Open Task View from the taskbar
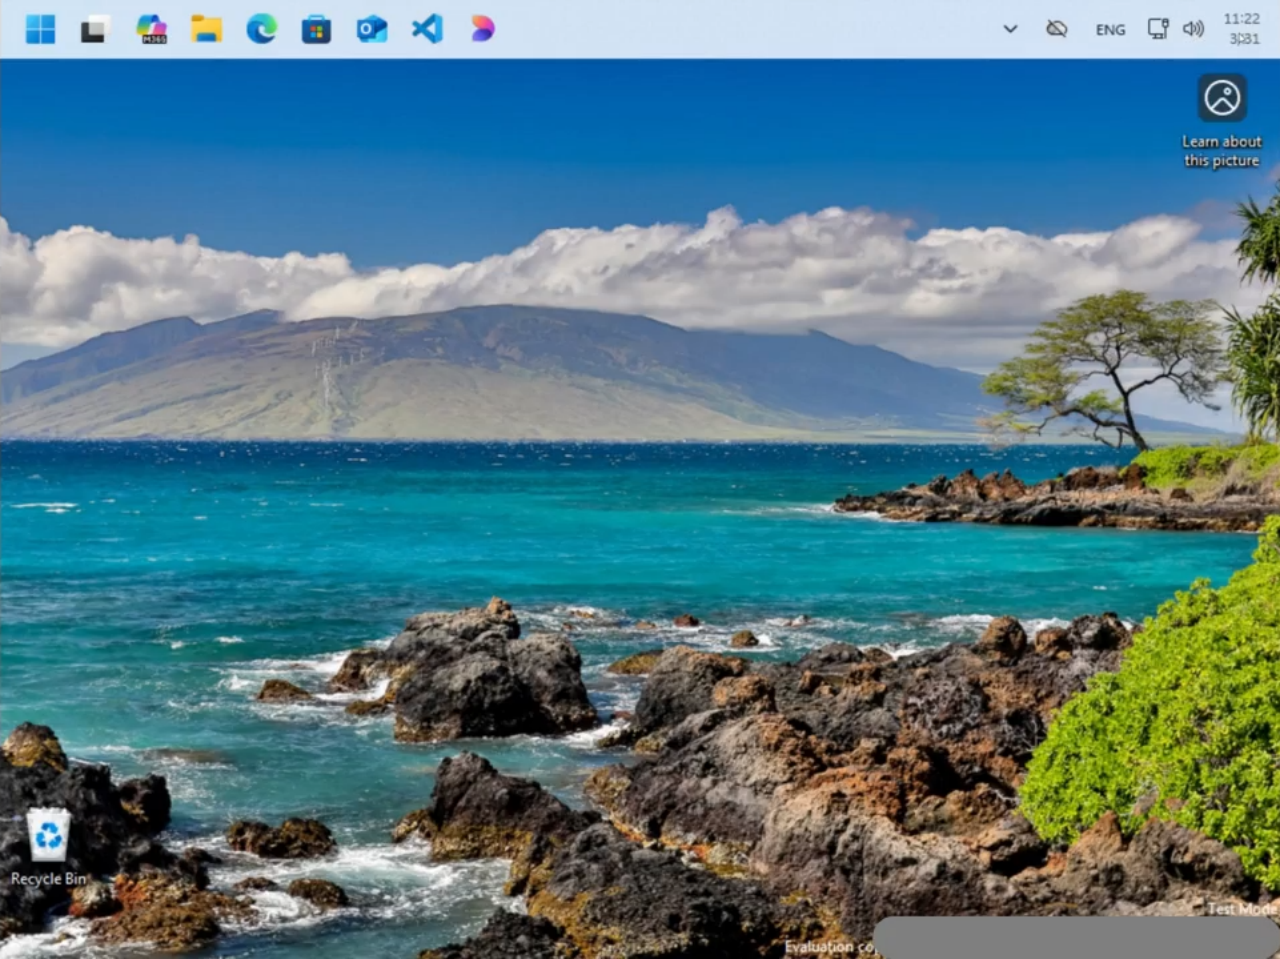This screenshot has width=1280, height=959. click(95, 29)
